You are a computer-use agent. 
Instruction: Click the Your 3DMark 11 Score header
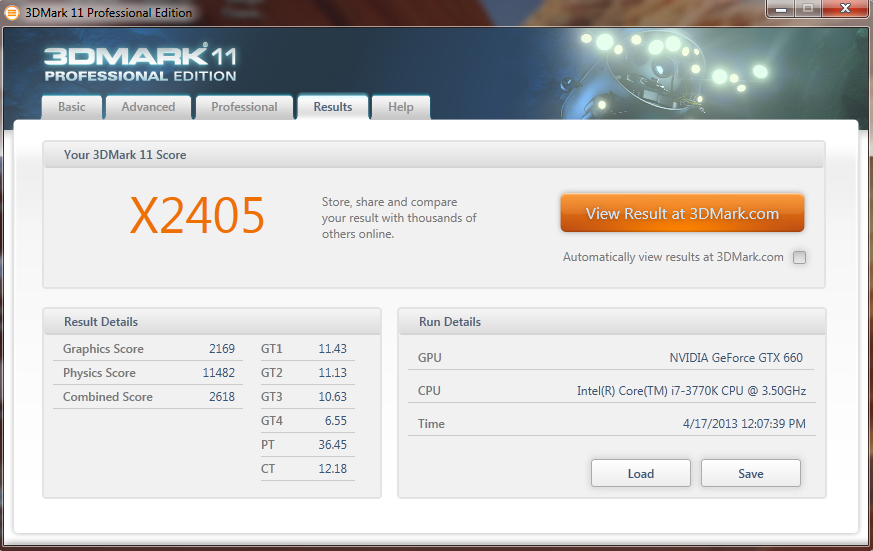tap(434, 155)
